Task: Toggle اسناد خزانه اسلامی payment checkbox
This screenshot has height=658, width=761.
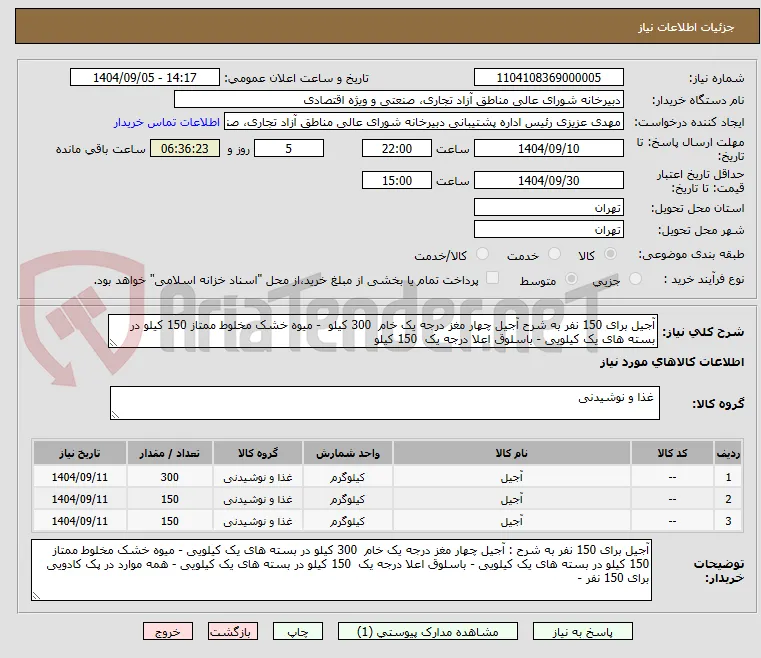Action: (x=492, y=278)
